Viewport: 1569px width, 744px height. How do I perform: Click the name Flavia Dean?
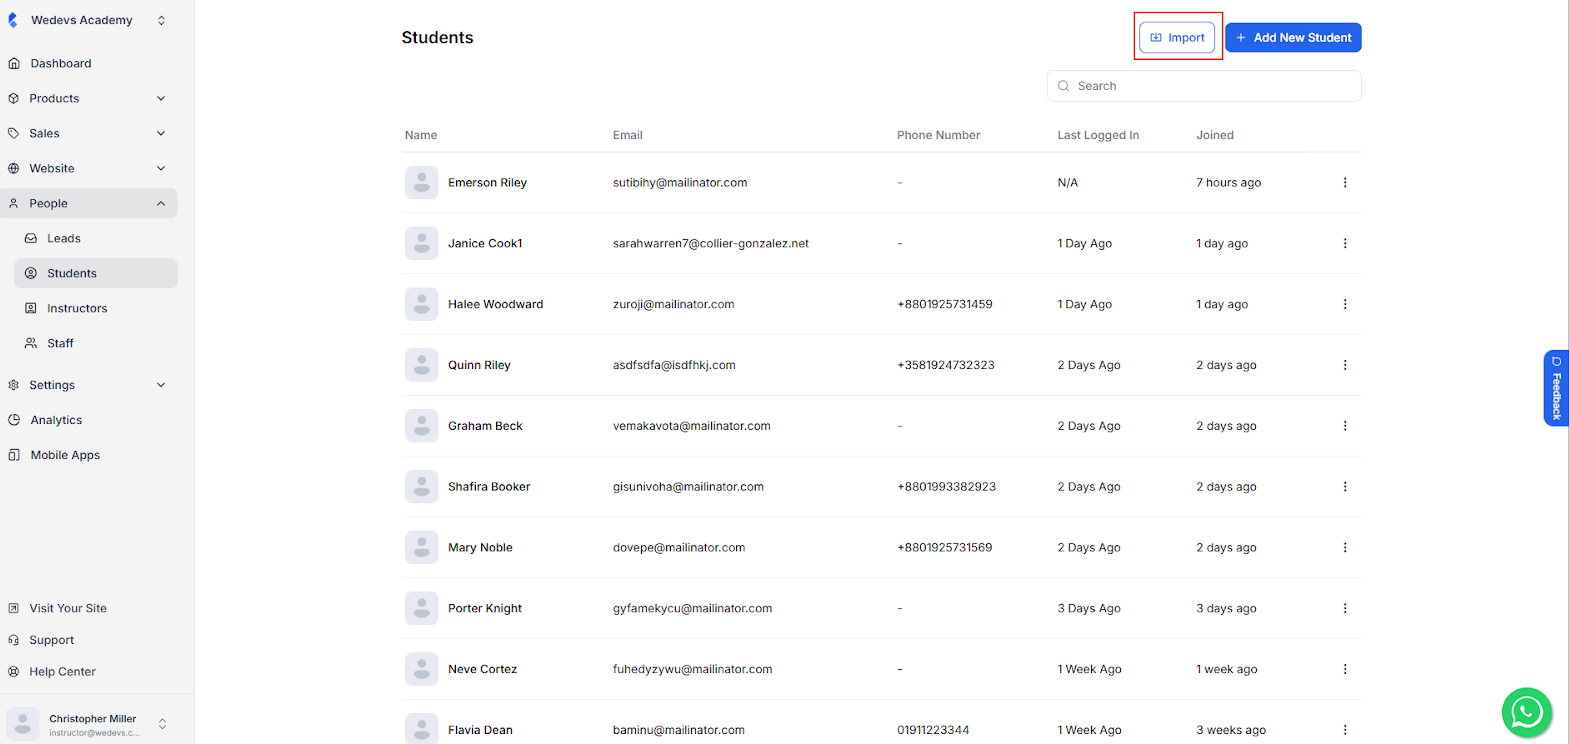[x=480, y=730]
